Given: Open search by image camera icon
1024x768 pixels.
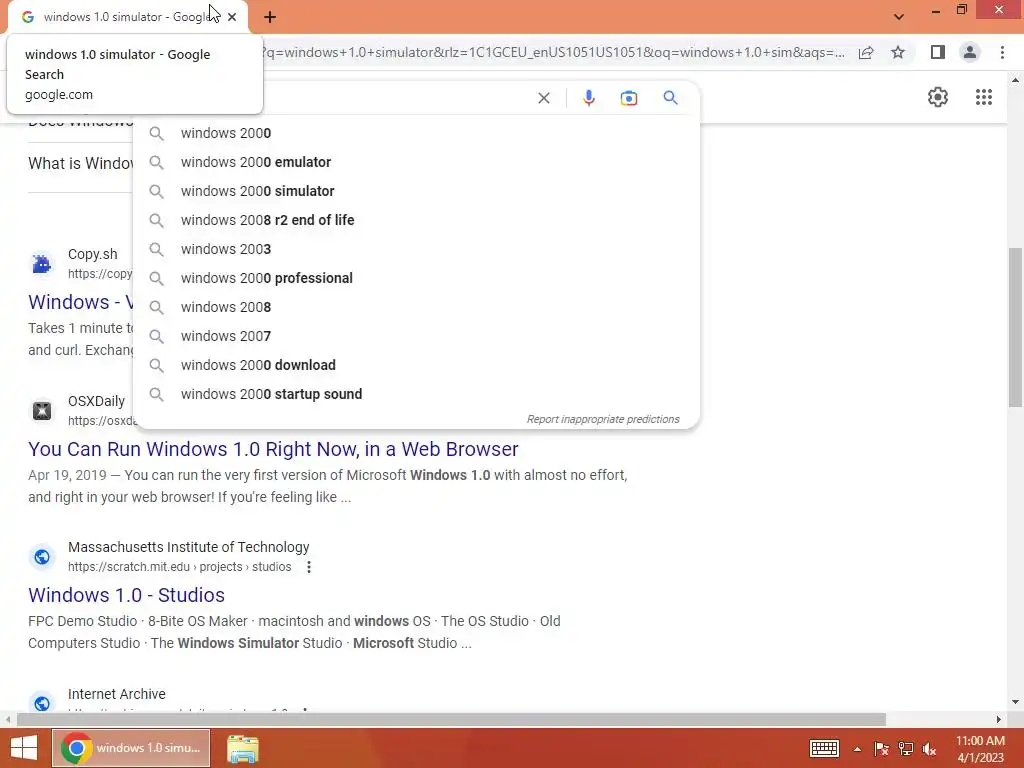Looking at the screenshot, I should 628,98.
